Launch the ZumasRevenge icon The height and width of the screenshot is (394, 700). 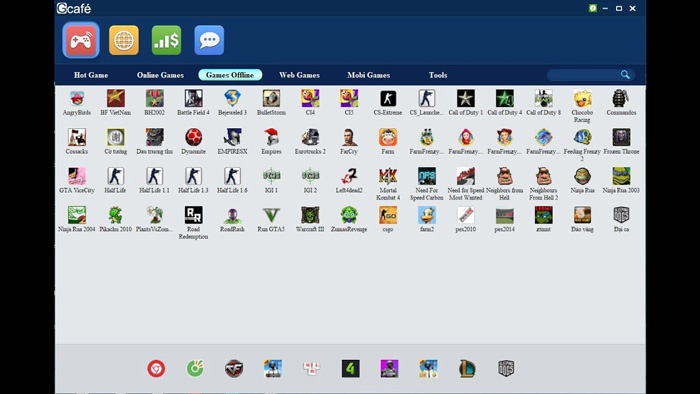pos(349,215)
